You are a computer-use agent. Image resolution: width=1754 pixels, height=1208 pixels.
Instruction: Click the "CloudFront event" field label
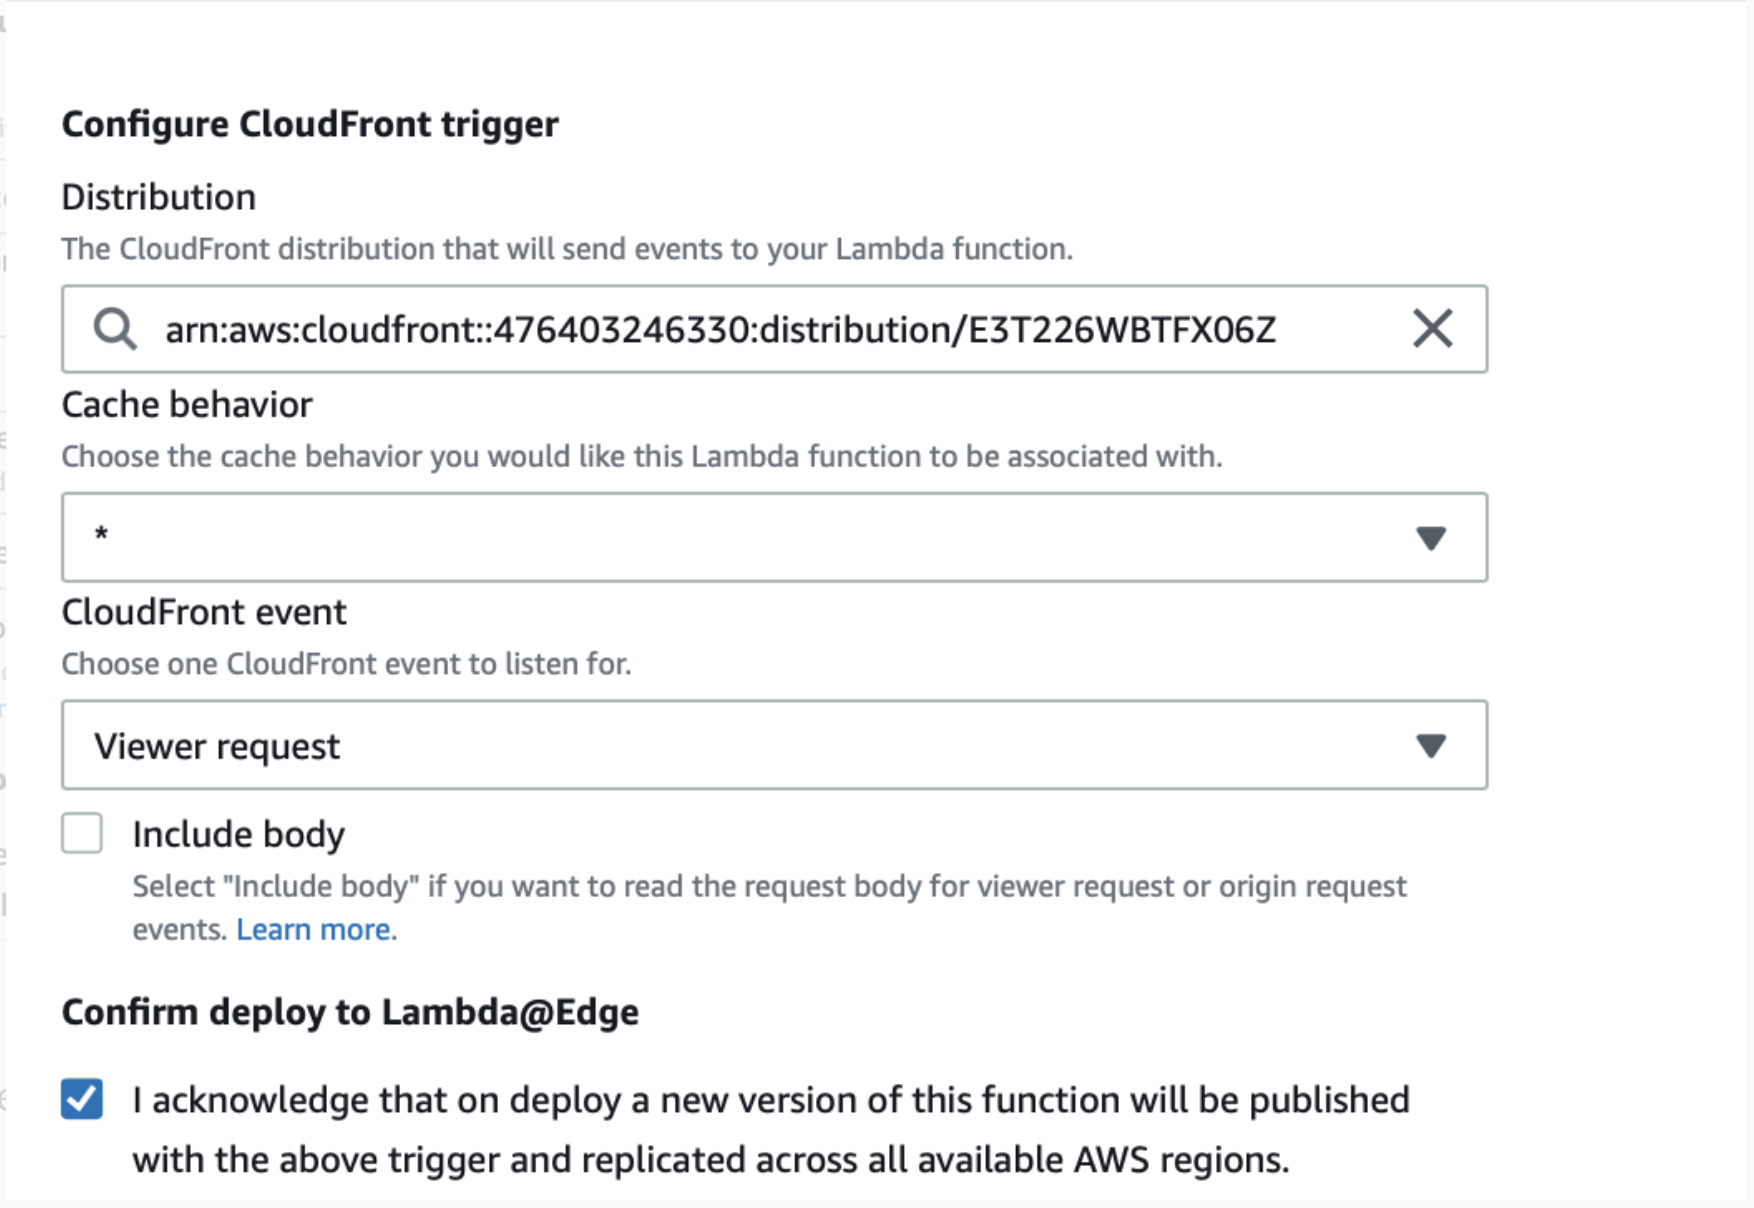(204, 612)
